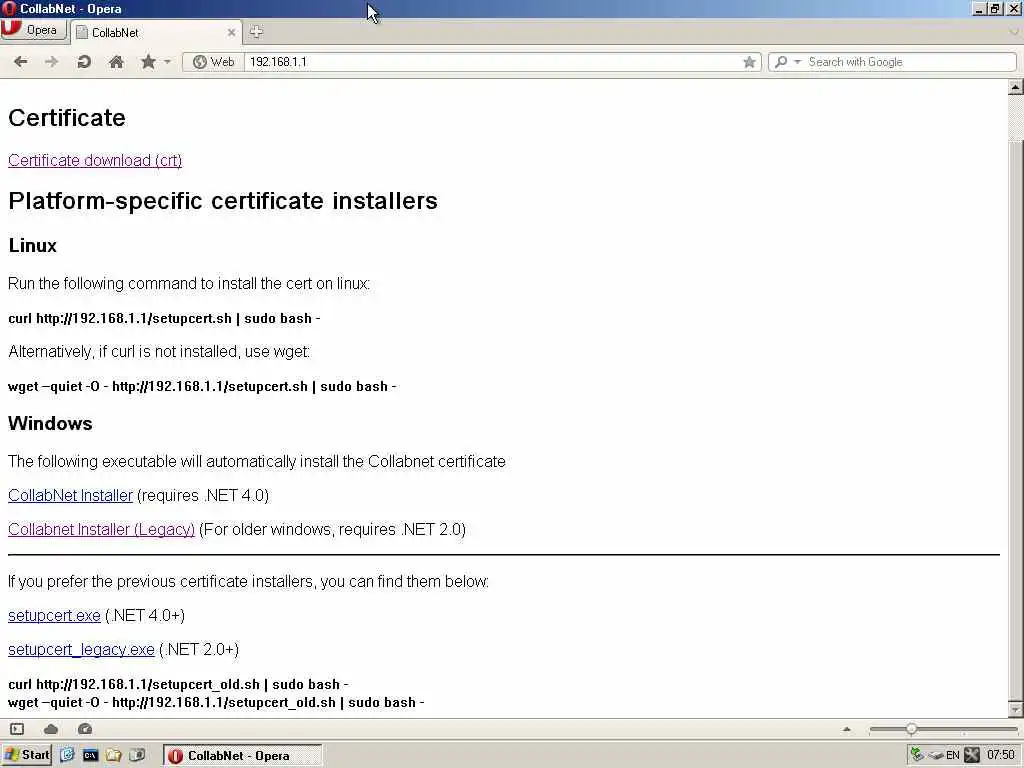Launch command prompt from quick launch
The image size is (1024, 768).
(x=90, y=755)
